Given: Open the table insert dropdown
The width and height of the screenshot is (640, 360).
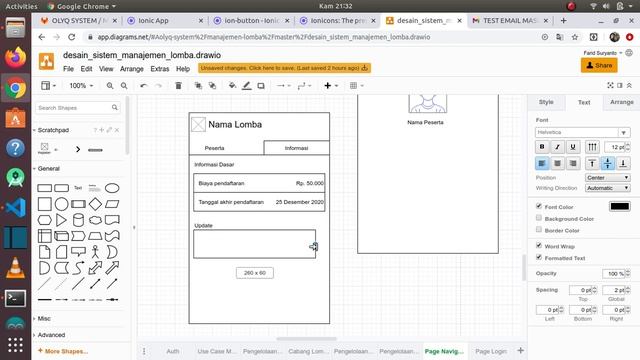Looking at the screenshot, I should [356, 86].
